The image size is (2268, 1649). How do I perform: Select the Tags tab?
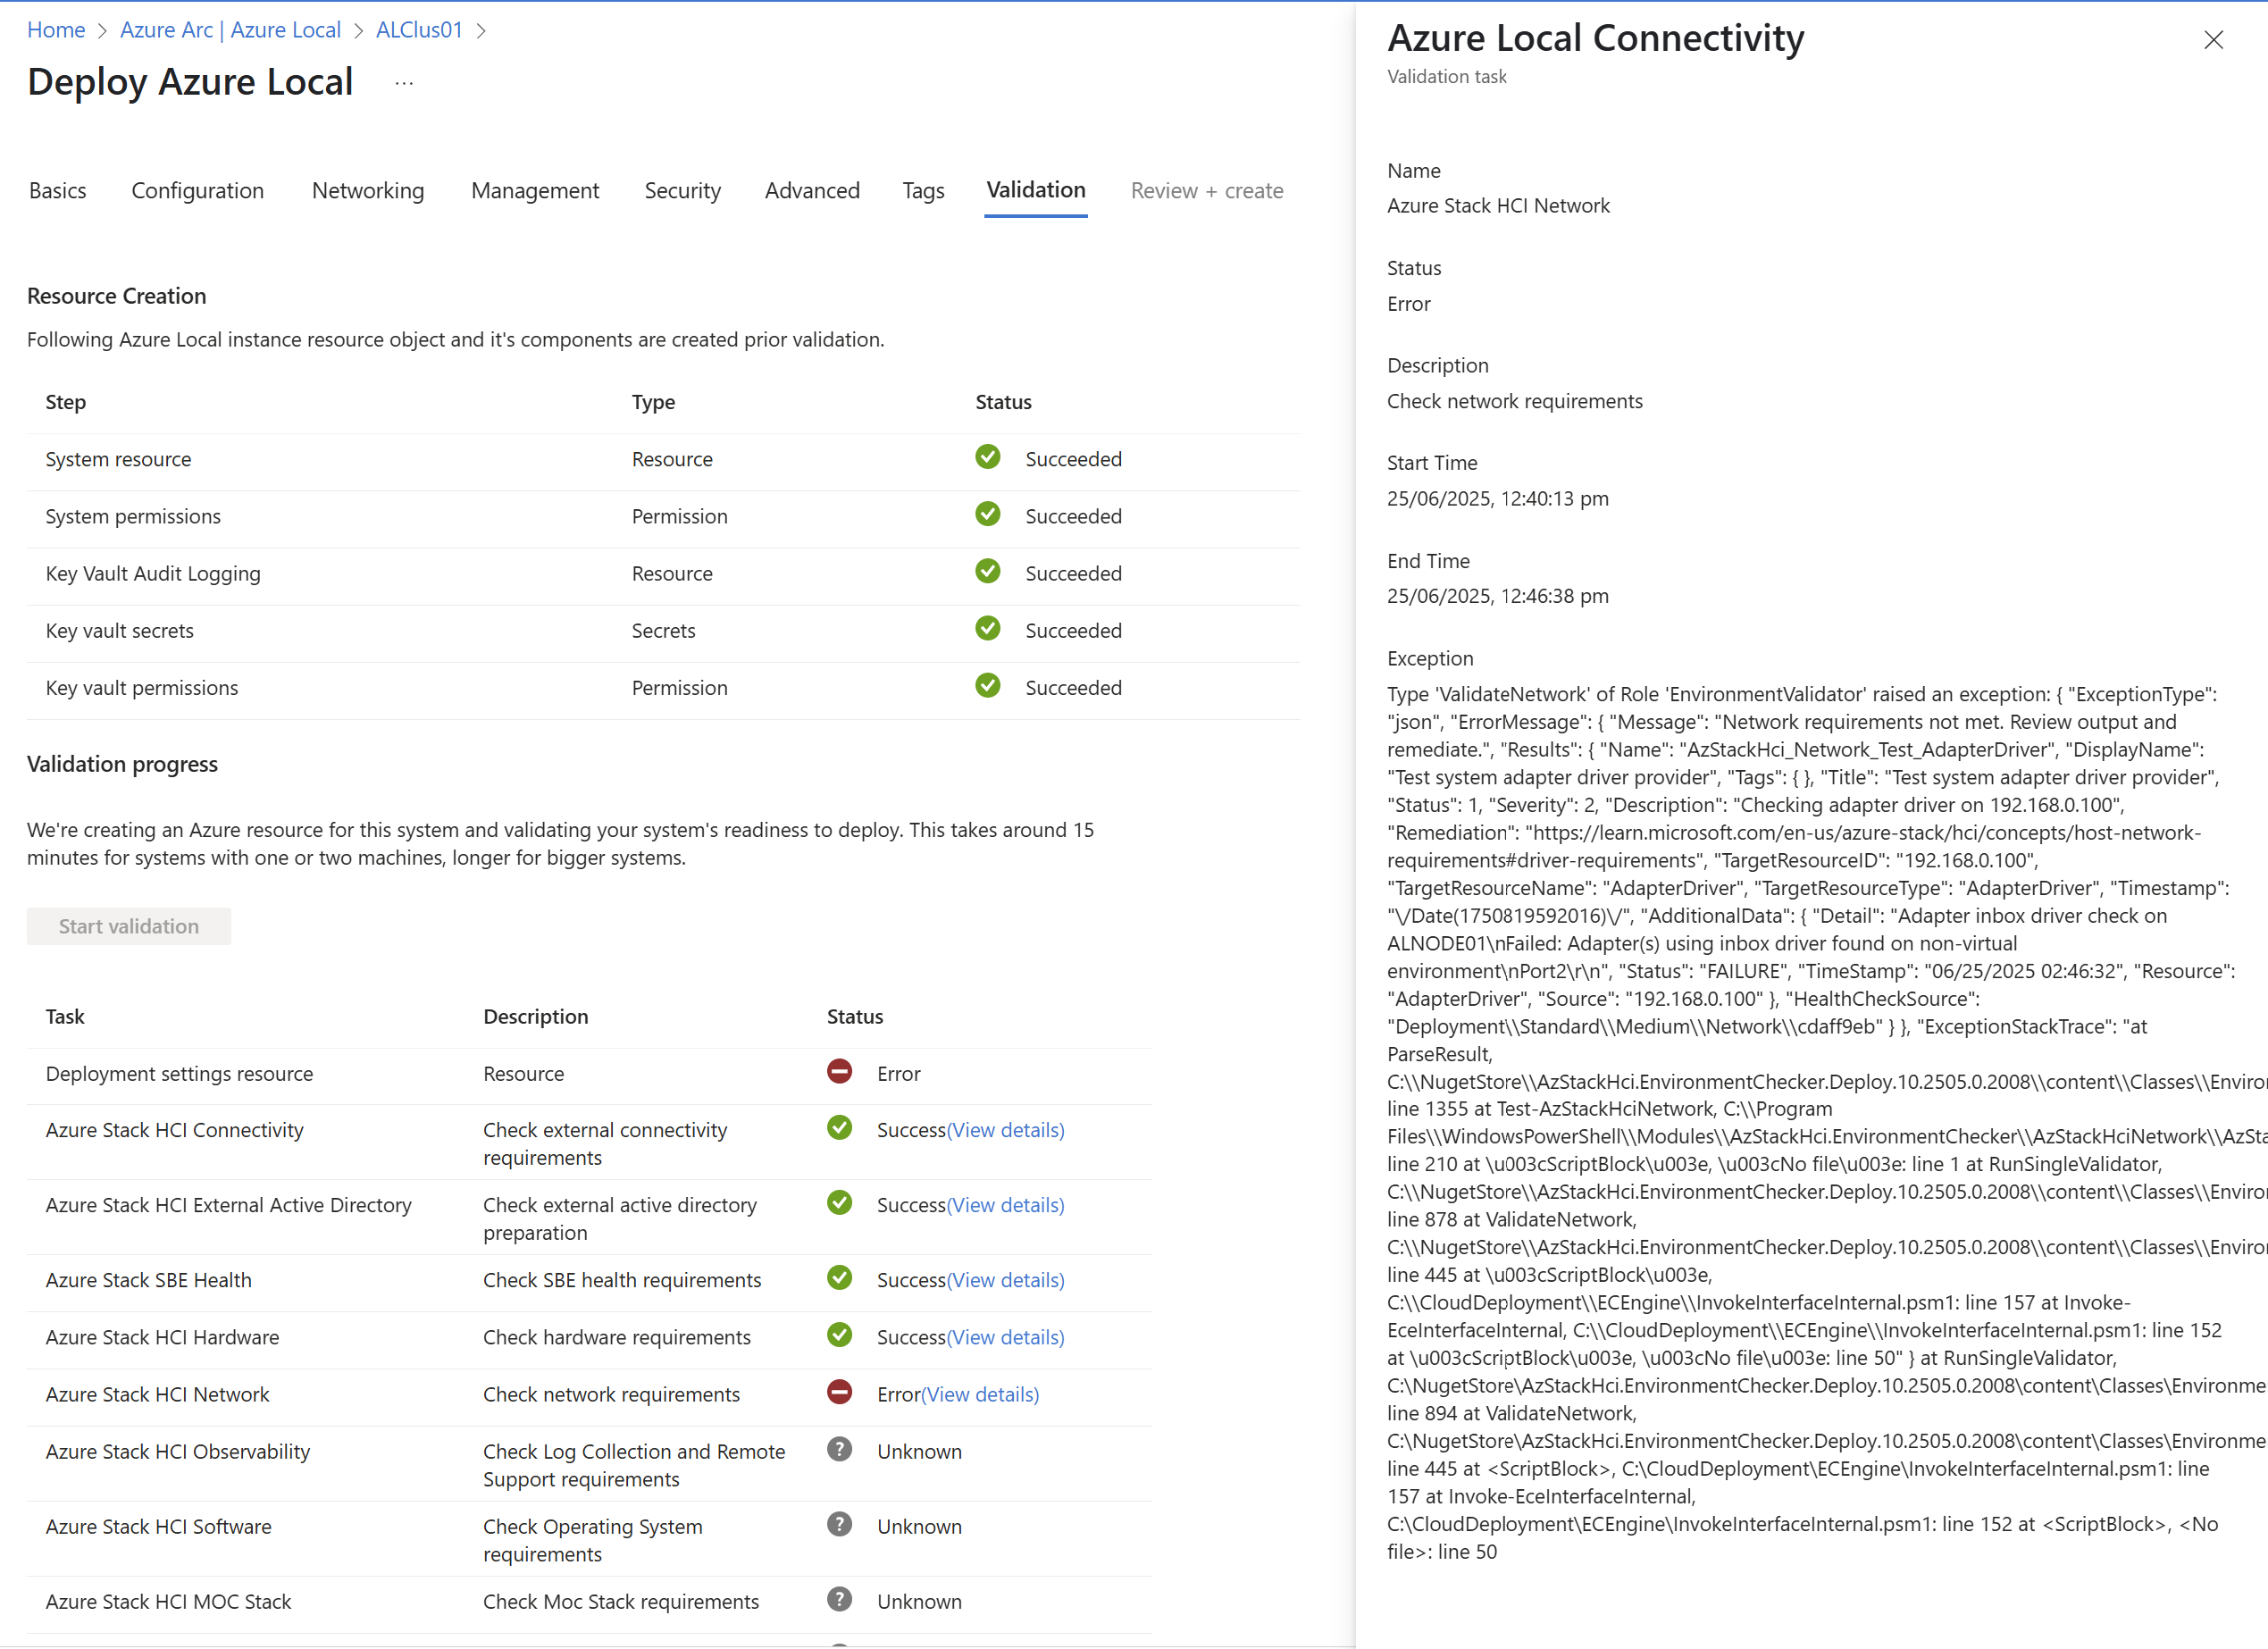point(923,191)
